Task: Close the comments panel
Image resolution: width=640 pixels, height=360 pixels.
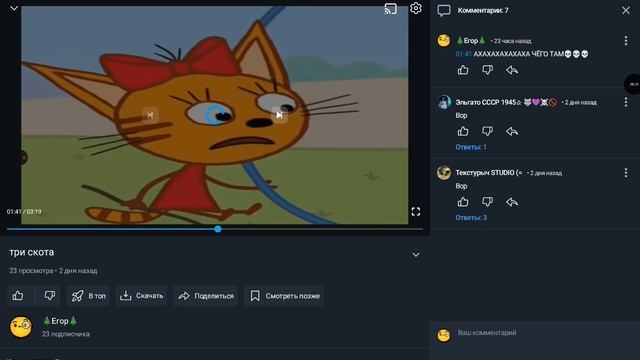Action: click(626, 10)
